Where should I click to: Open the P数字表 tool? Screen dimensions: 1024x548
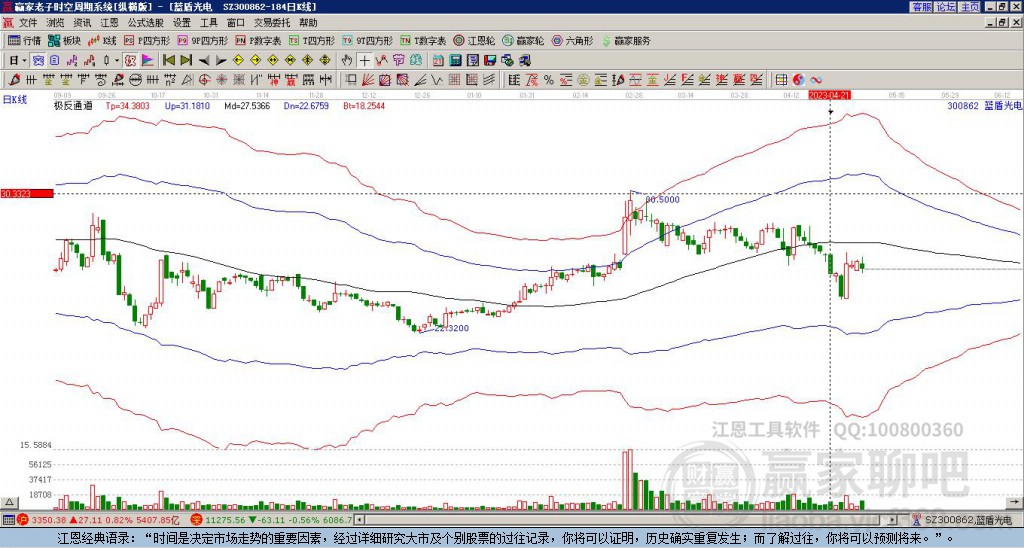pyautogui.click(x=258, y=40)
